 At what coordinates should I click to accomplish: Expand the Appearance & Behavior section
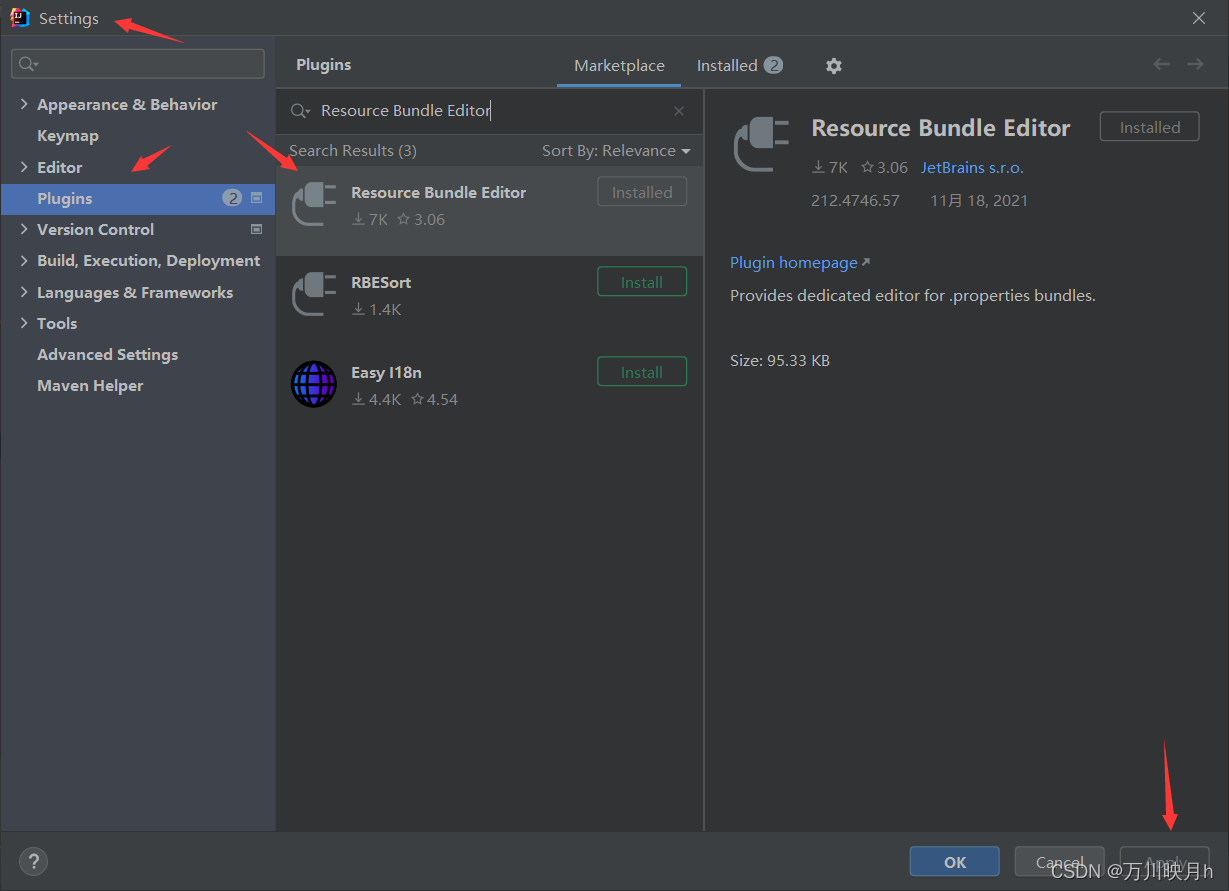point(24,104)
